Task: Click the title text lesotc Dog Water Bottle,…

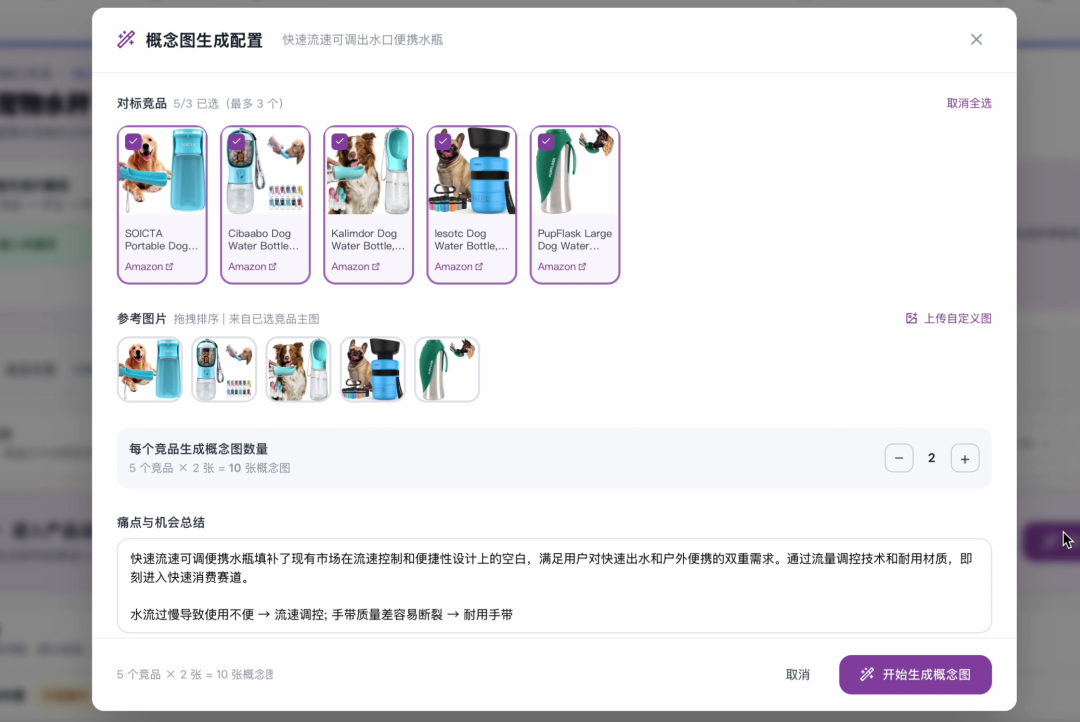Action: [471, 240]
